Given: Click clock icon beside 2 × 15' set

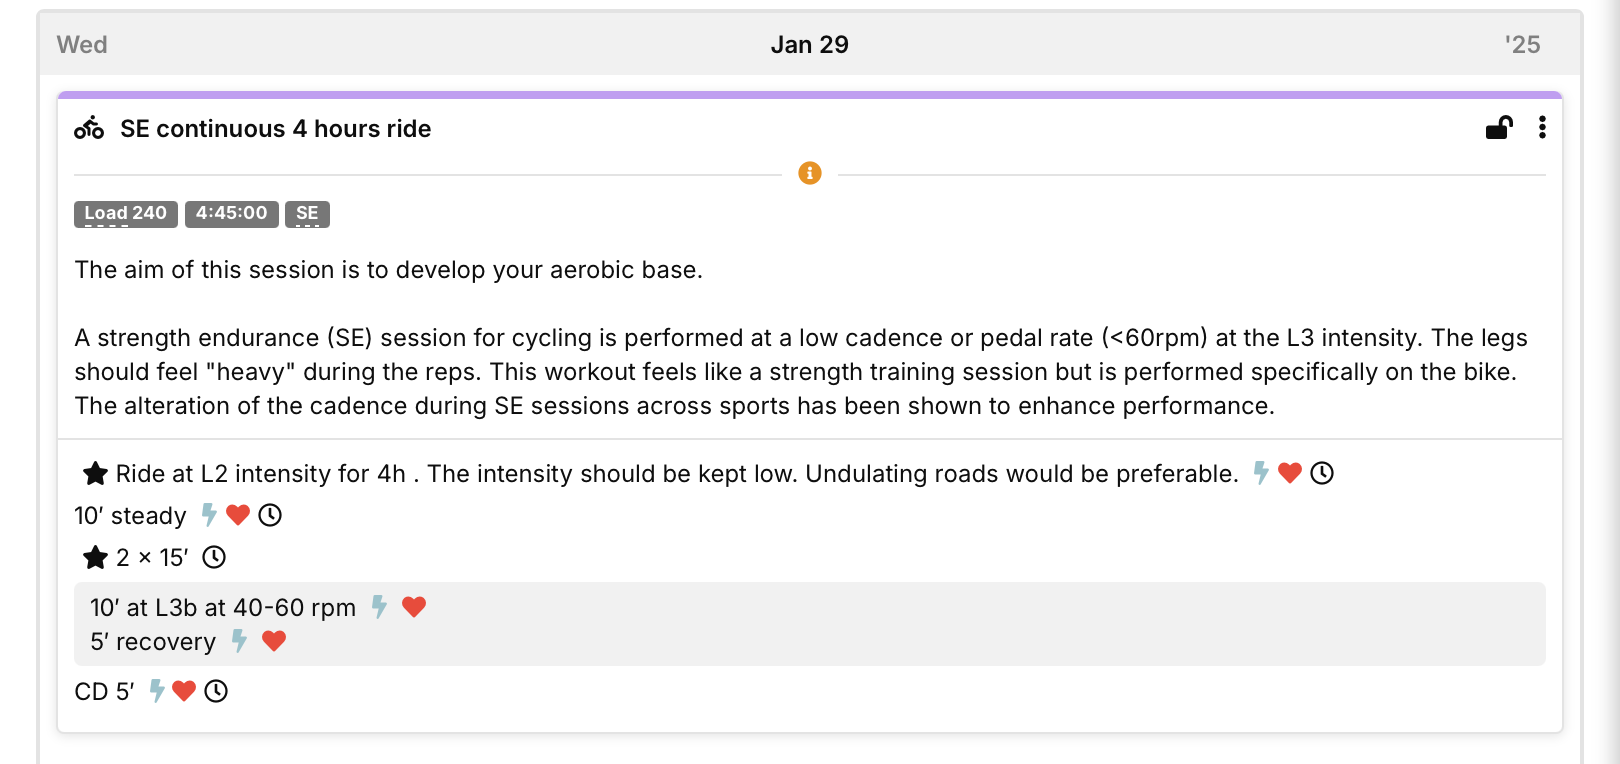Looking at the screenshot, I should pos(214,557).
